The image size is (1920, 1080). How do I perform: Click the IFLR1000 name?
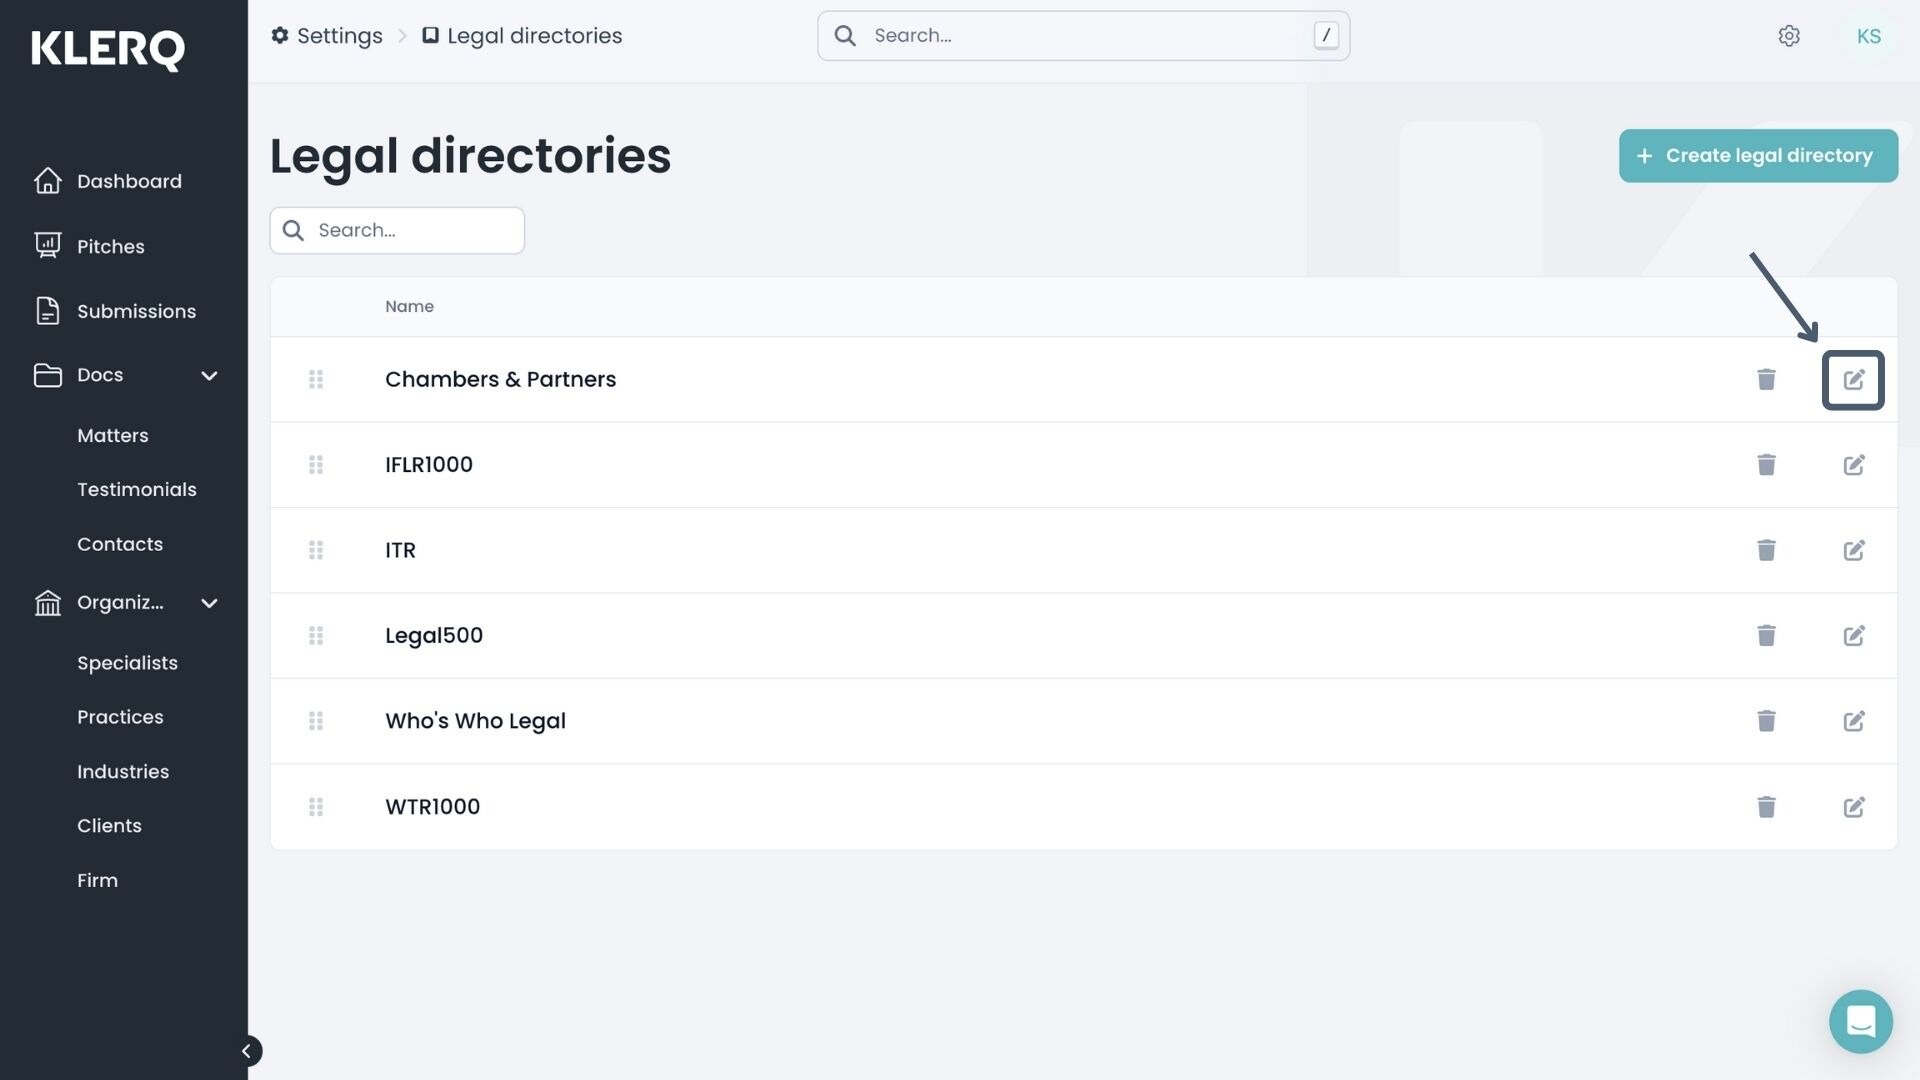[429, 465]
